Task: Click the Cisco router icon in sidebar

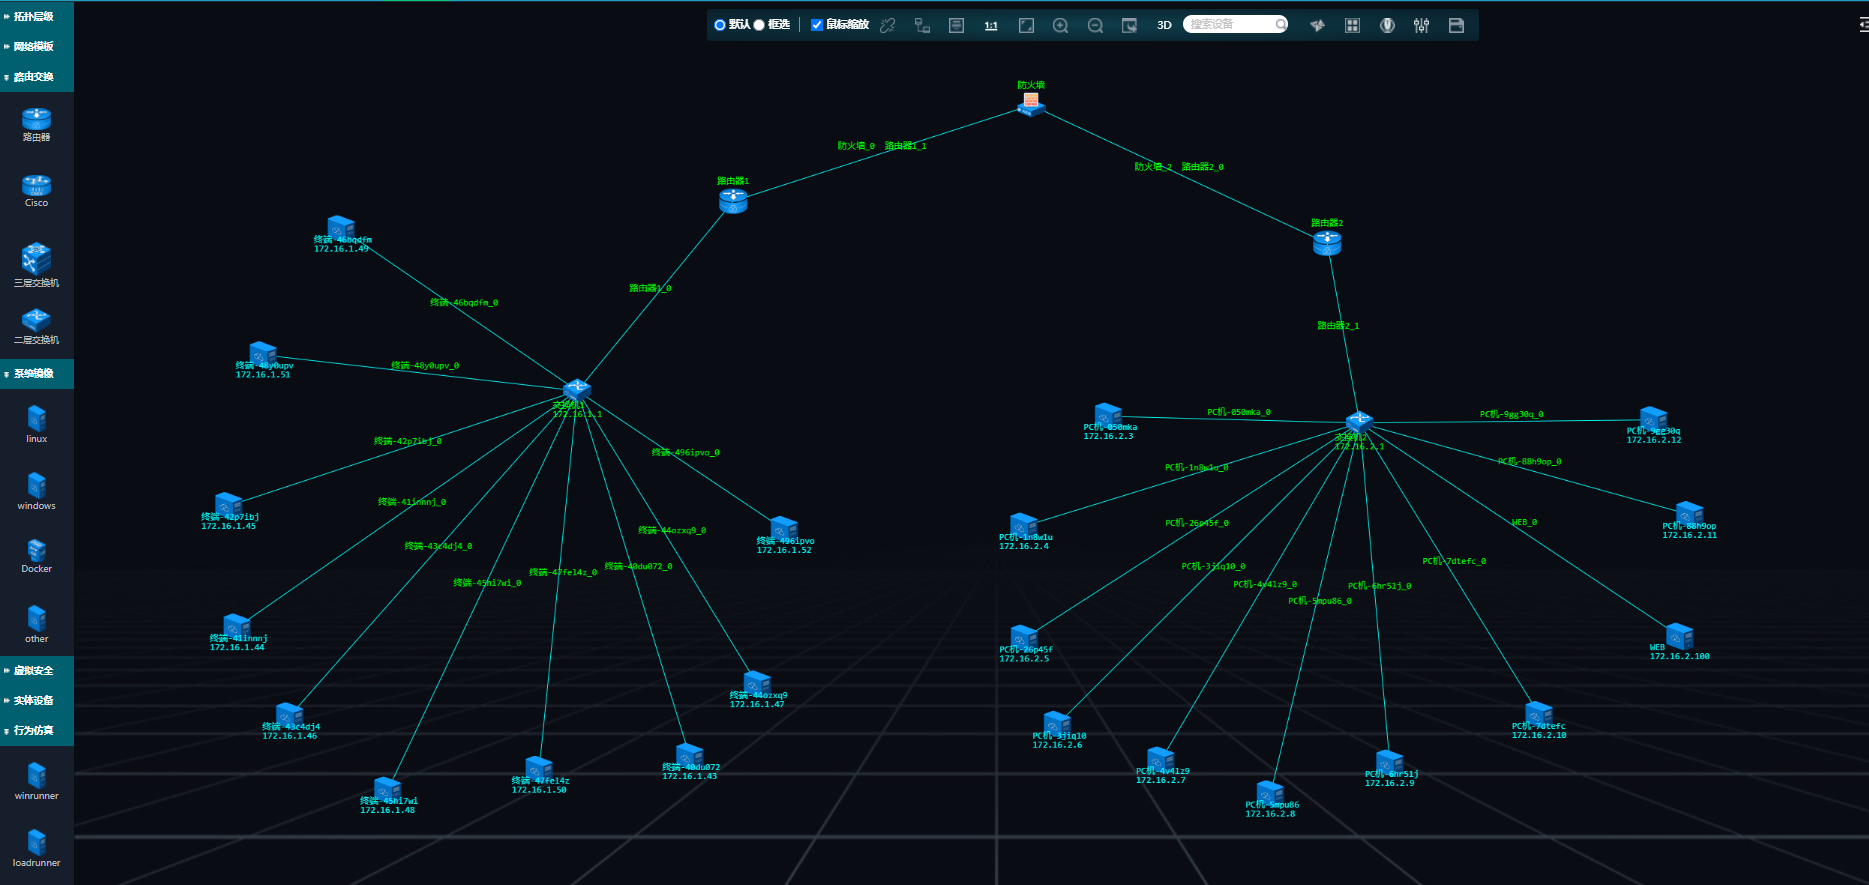Action: point(36,187)
